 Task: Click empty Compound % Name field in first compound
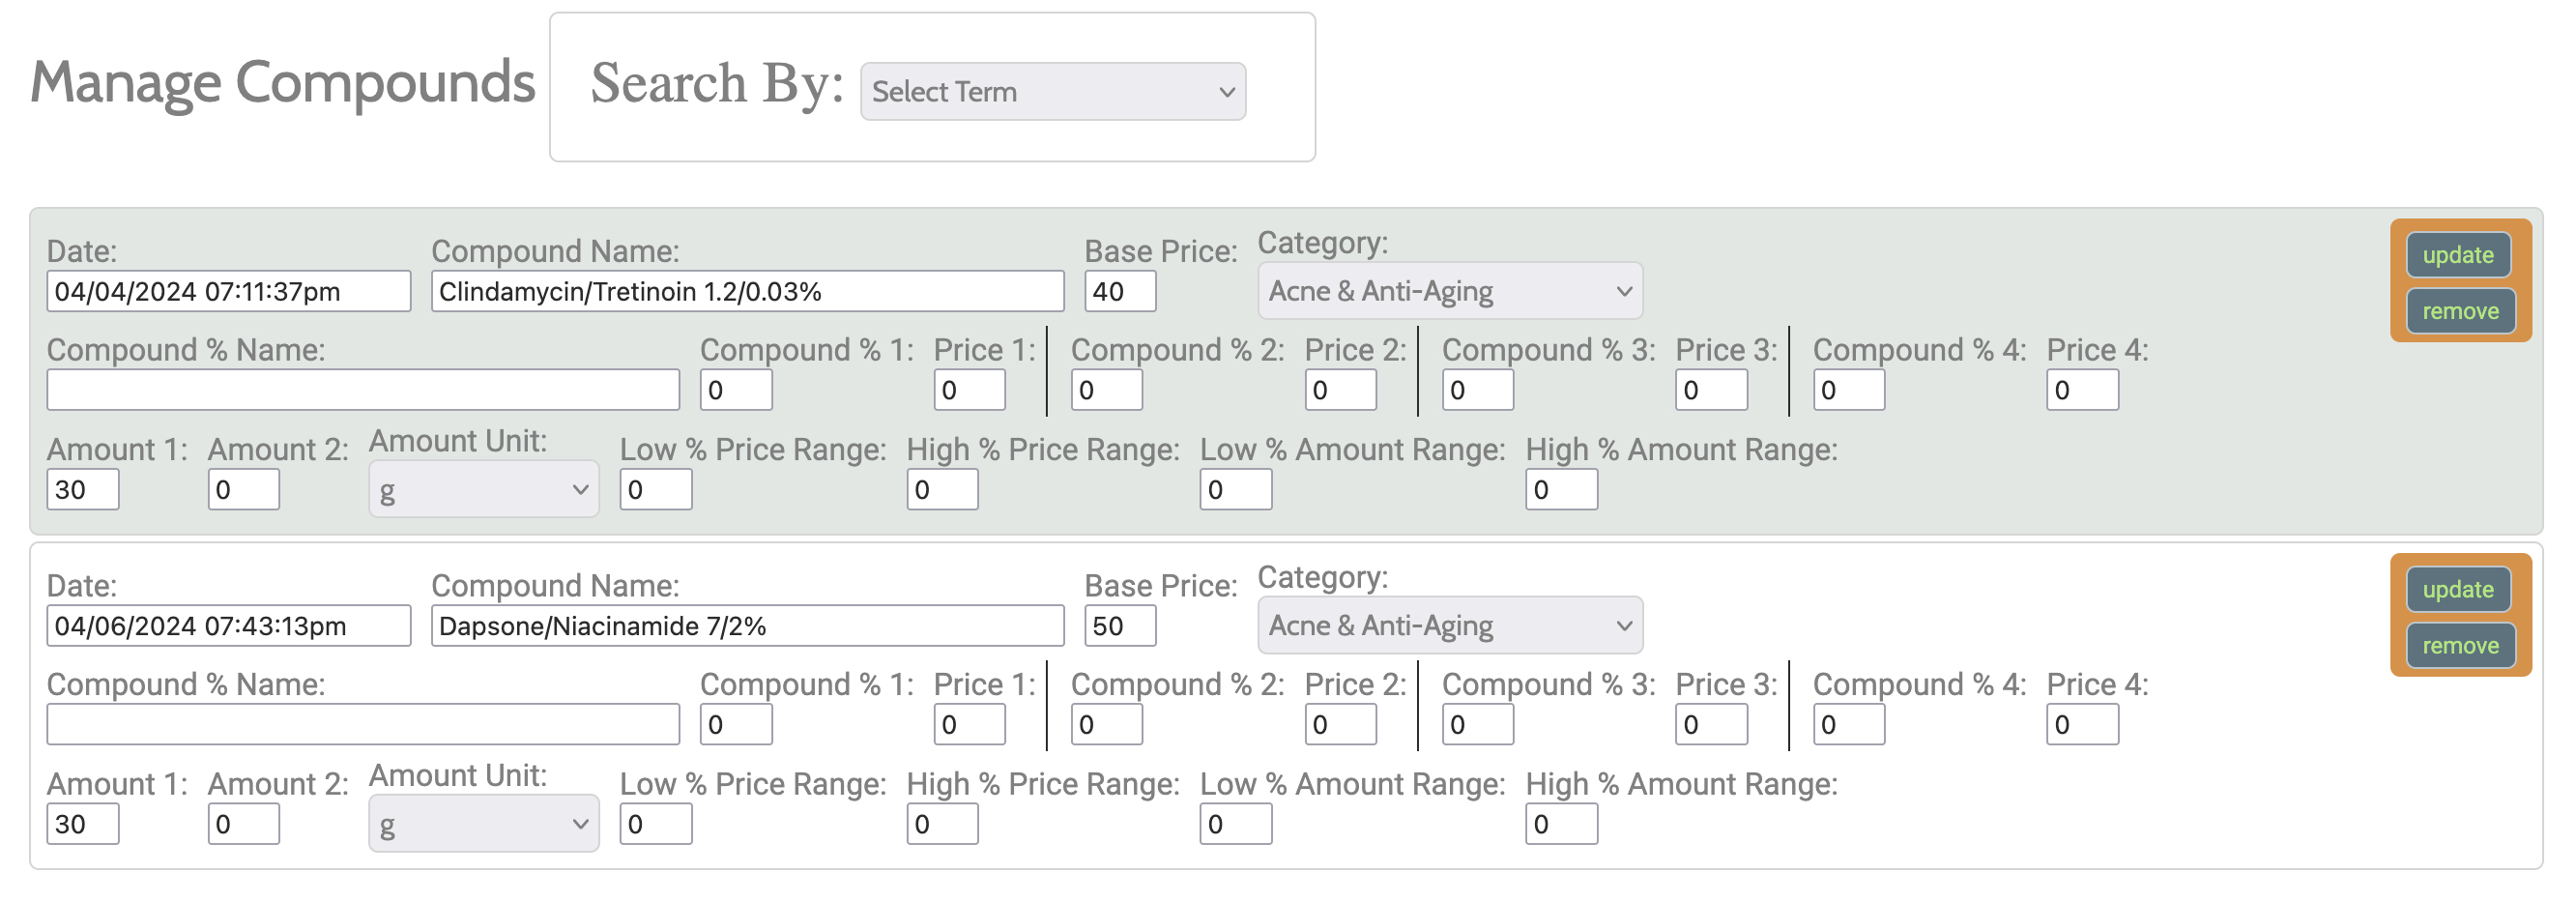362,390
